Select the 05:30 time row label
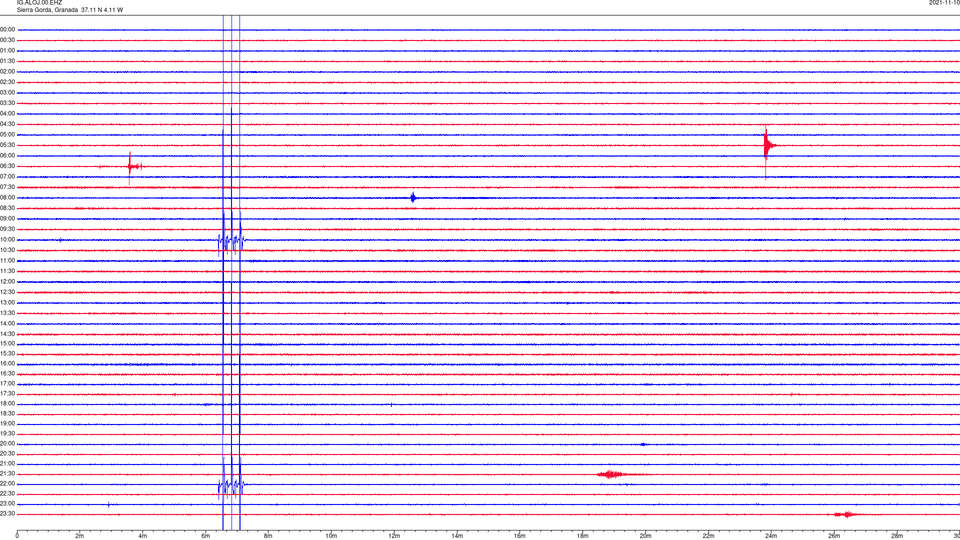Screen dimensions: 960x540 coord(7,145)
